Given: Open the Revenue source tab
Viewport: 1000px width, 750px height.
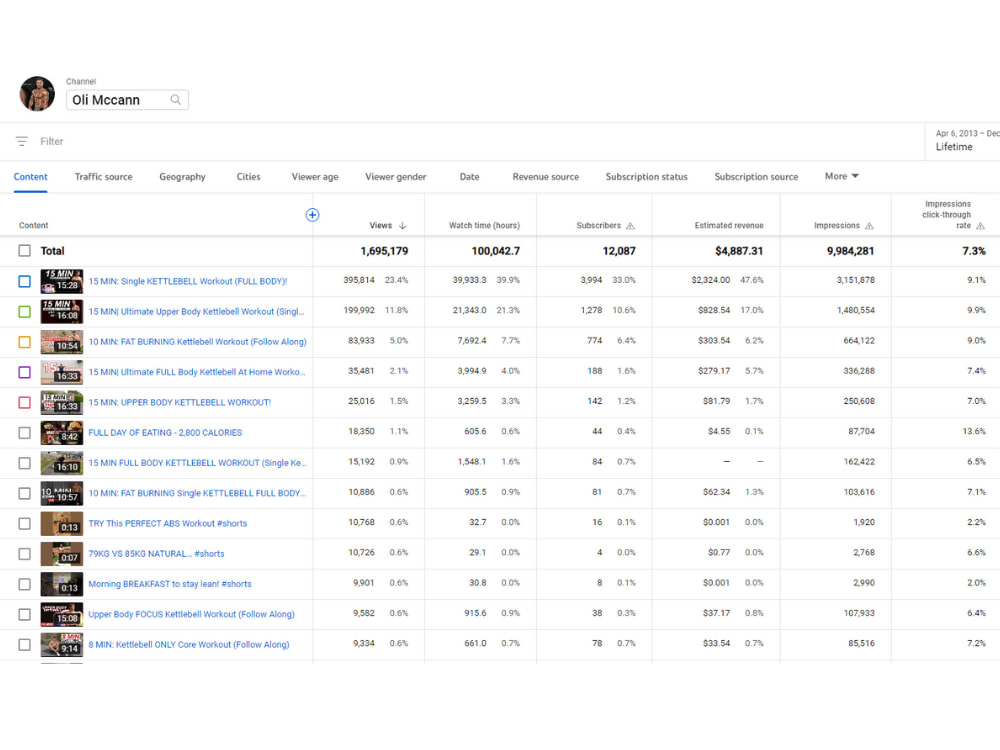Looking at the screenshot, I should (x=545, y=177).
